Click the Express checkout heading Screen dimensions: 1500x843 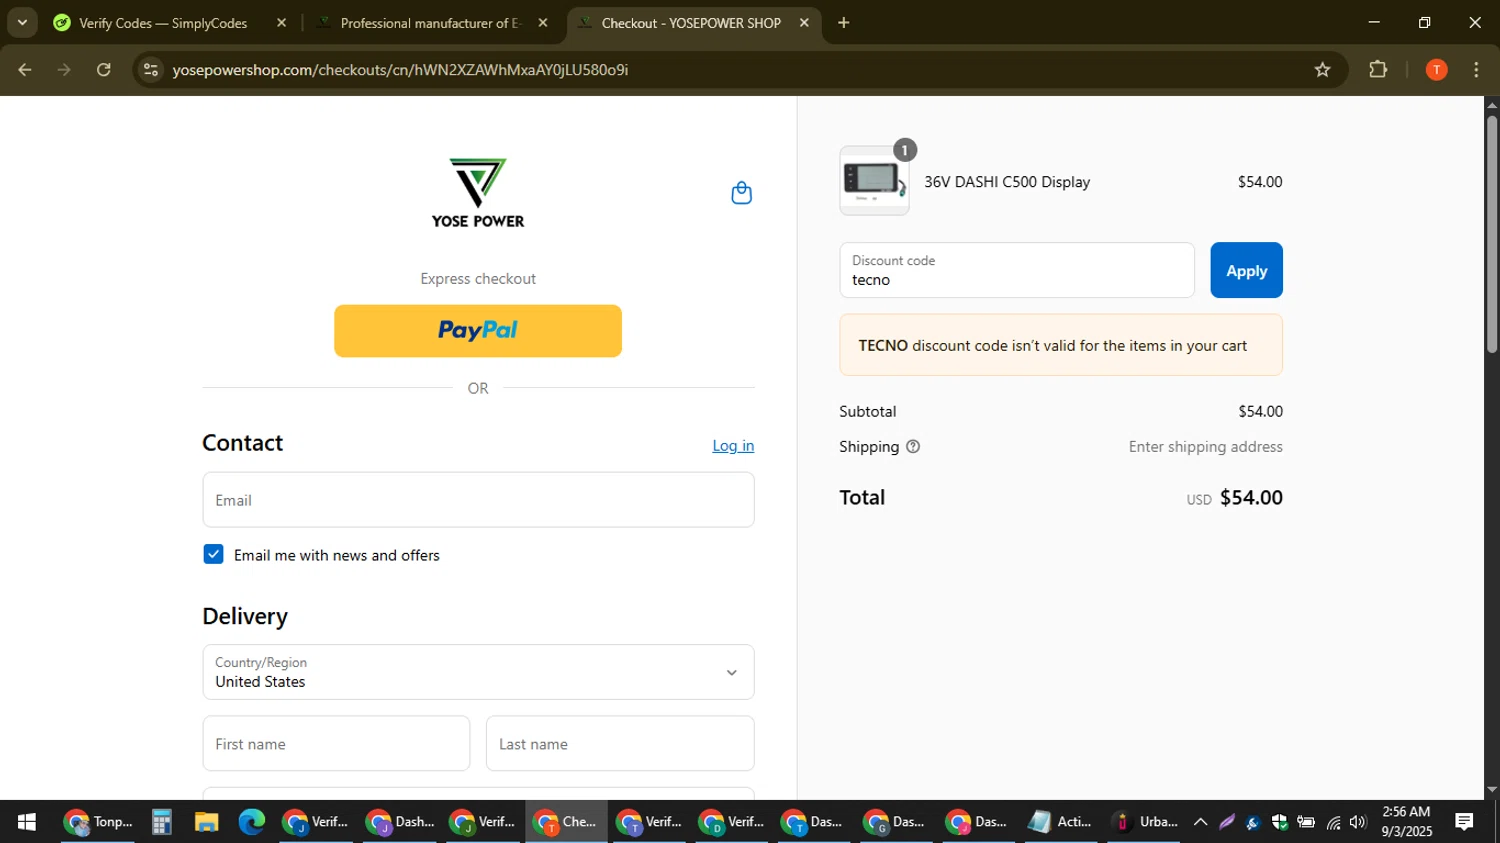click(x=478, y=279)
